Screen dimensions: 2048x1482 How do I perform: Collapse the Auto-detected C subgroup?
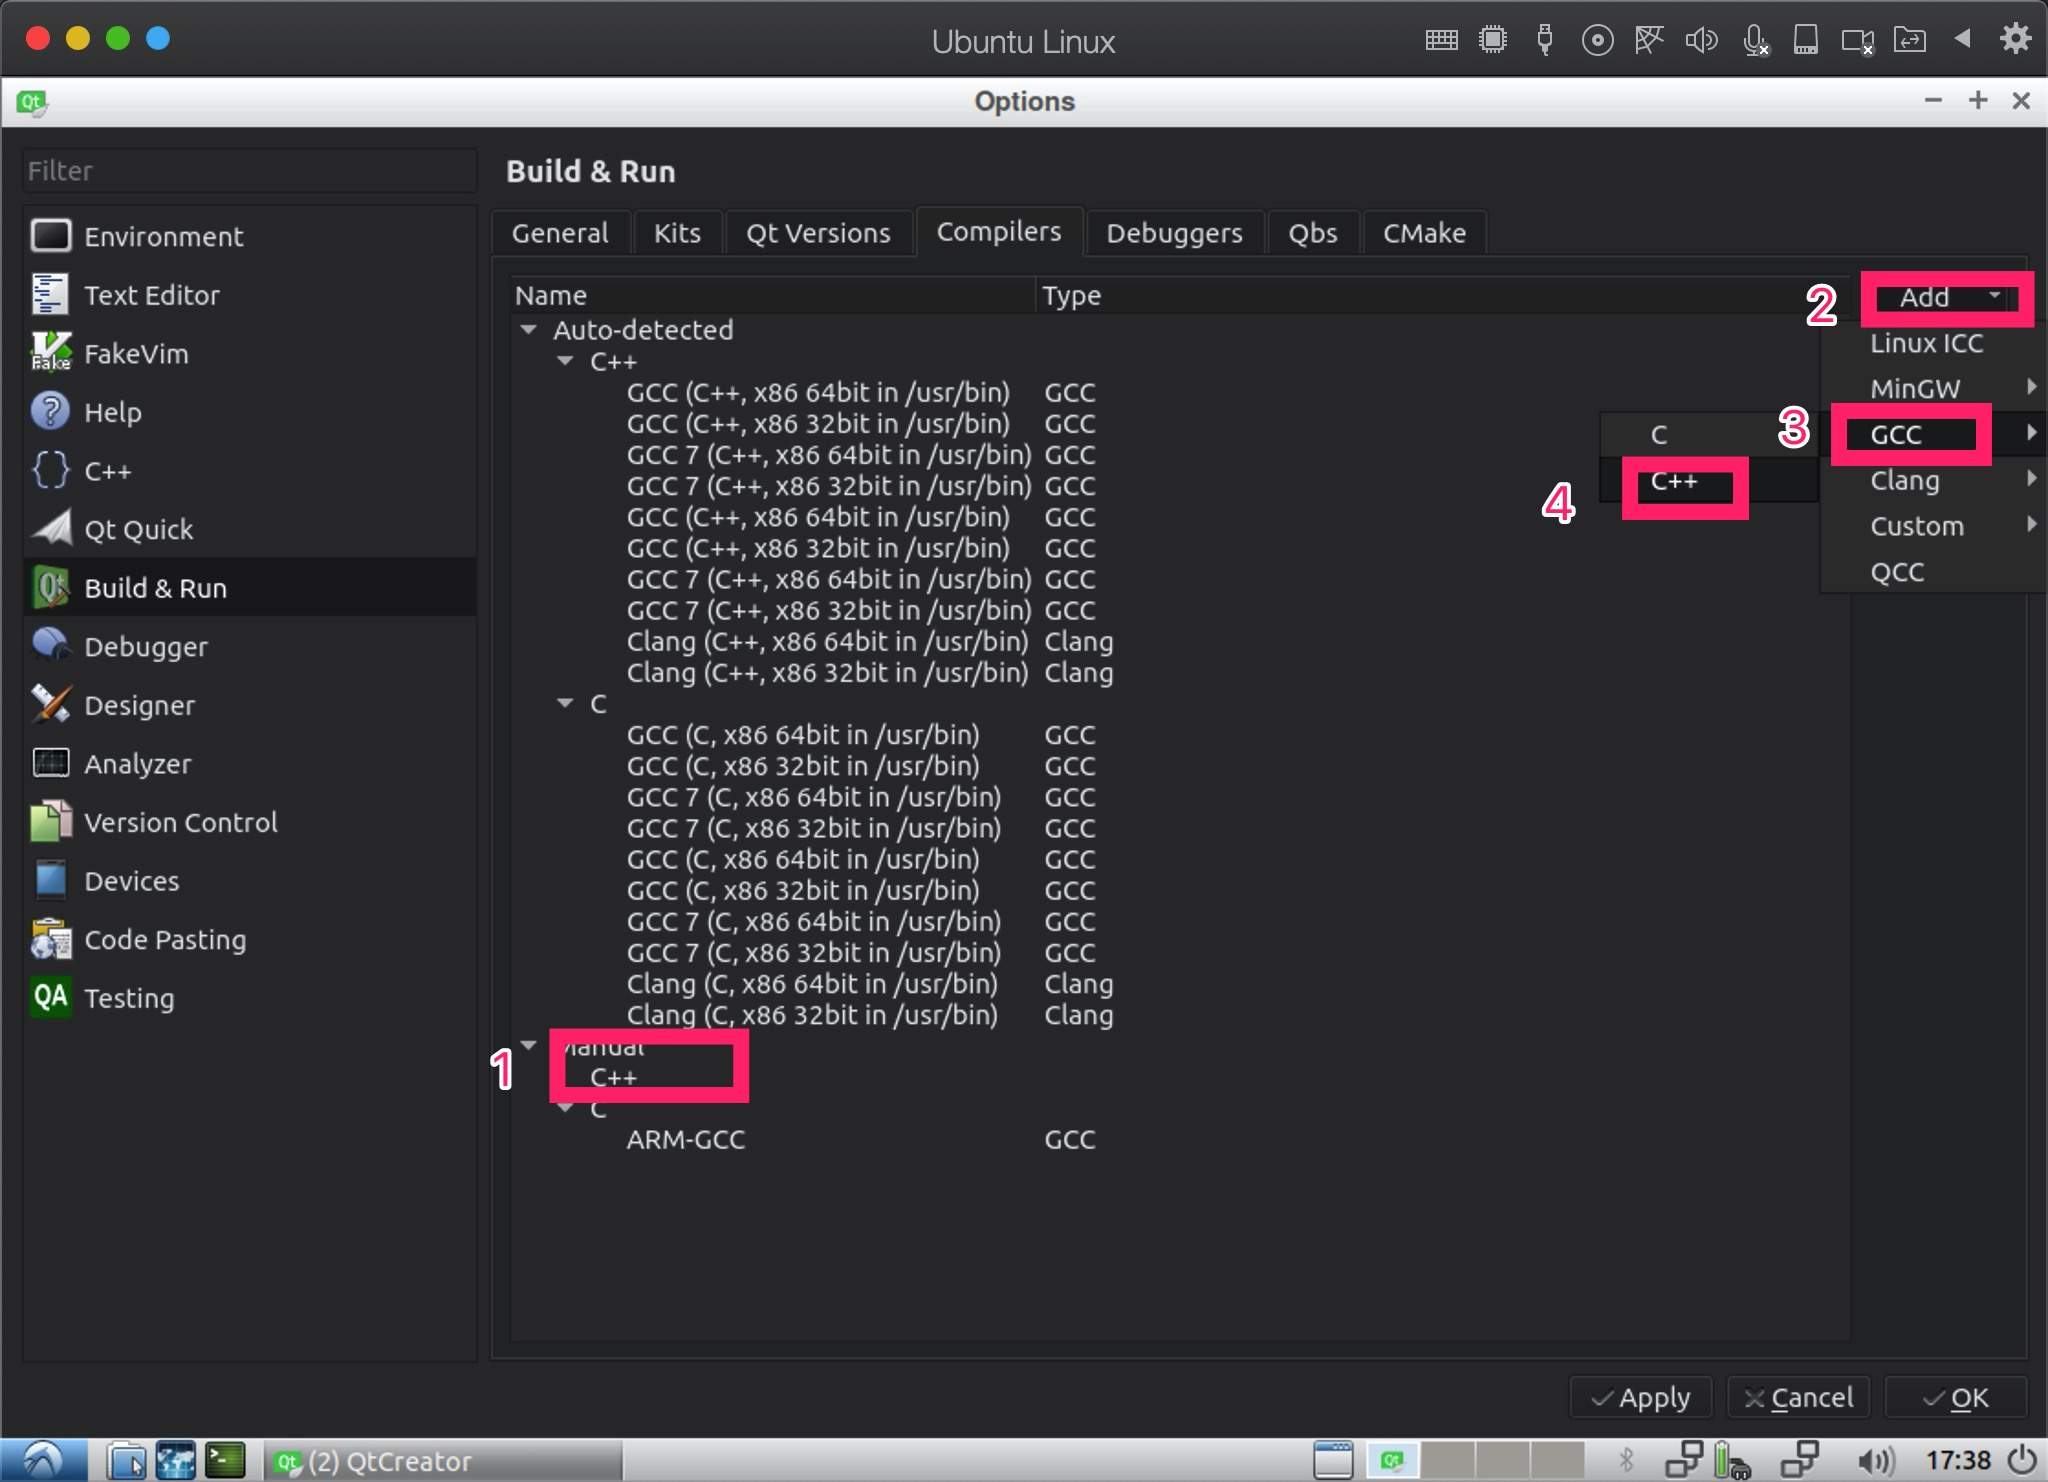click(x=565, y=703)
